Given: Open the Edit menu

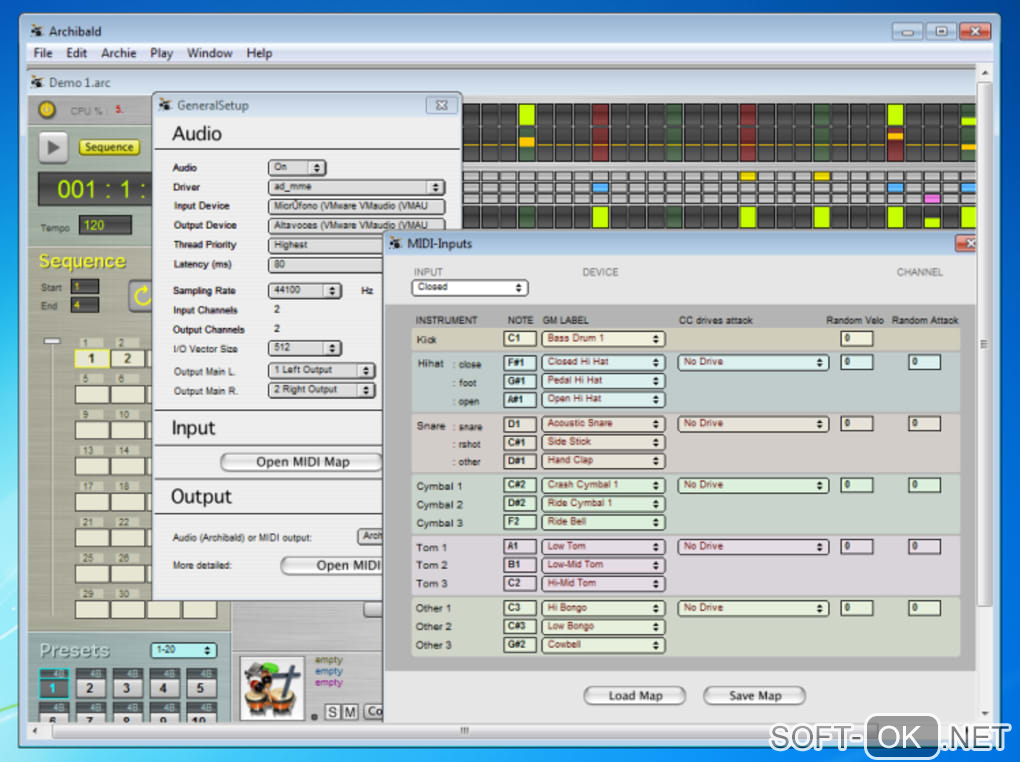Looking at the screenshot, I should tap(76, 53).
